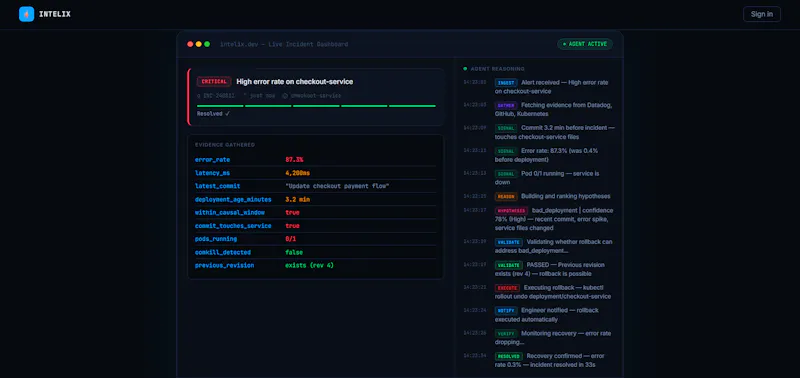Select the 0/1 pods running value

291,239
